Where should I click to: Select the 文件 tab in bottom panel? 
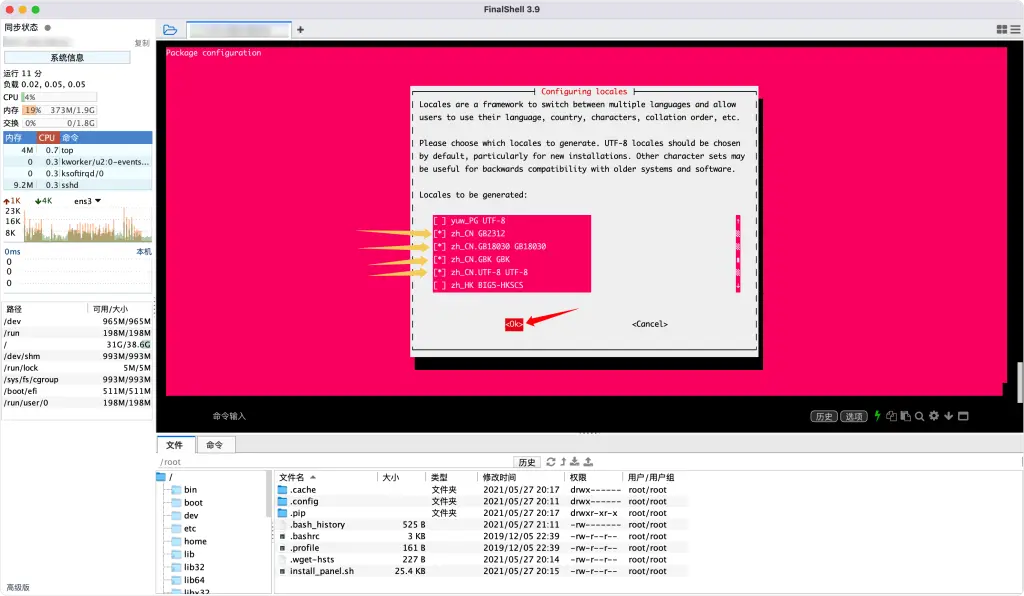click(x=174, y=445)
